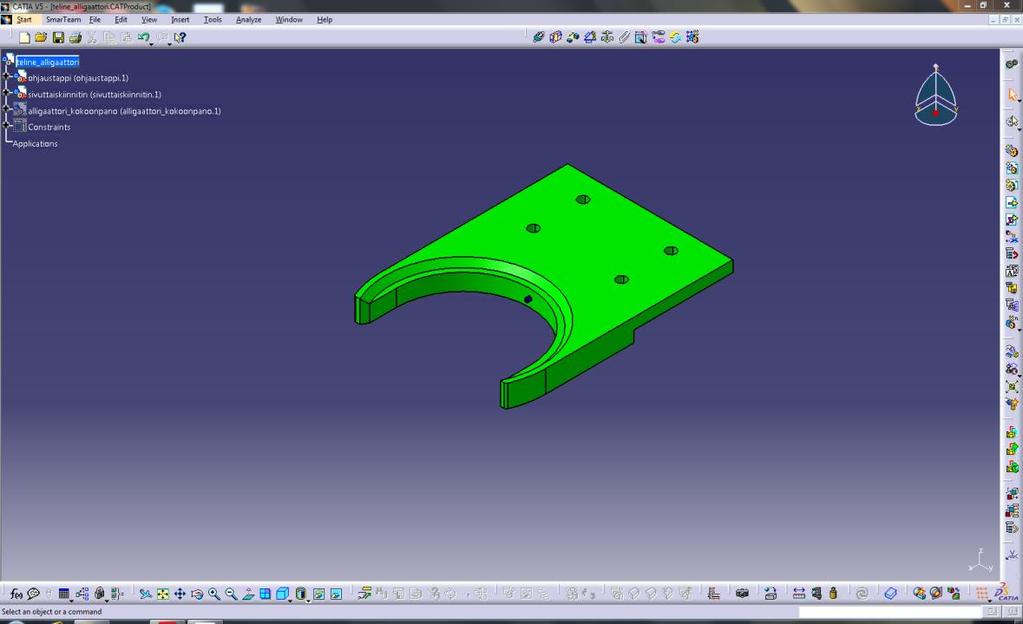Select alligaattori_kokoonpano in the tree

pos(125,111)
